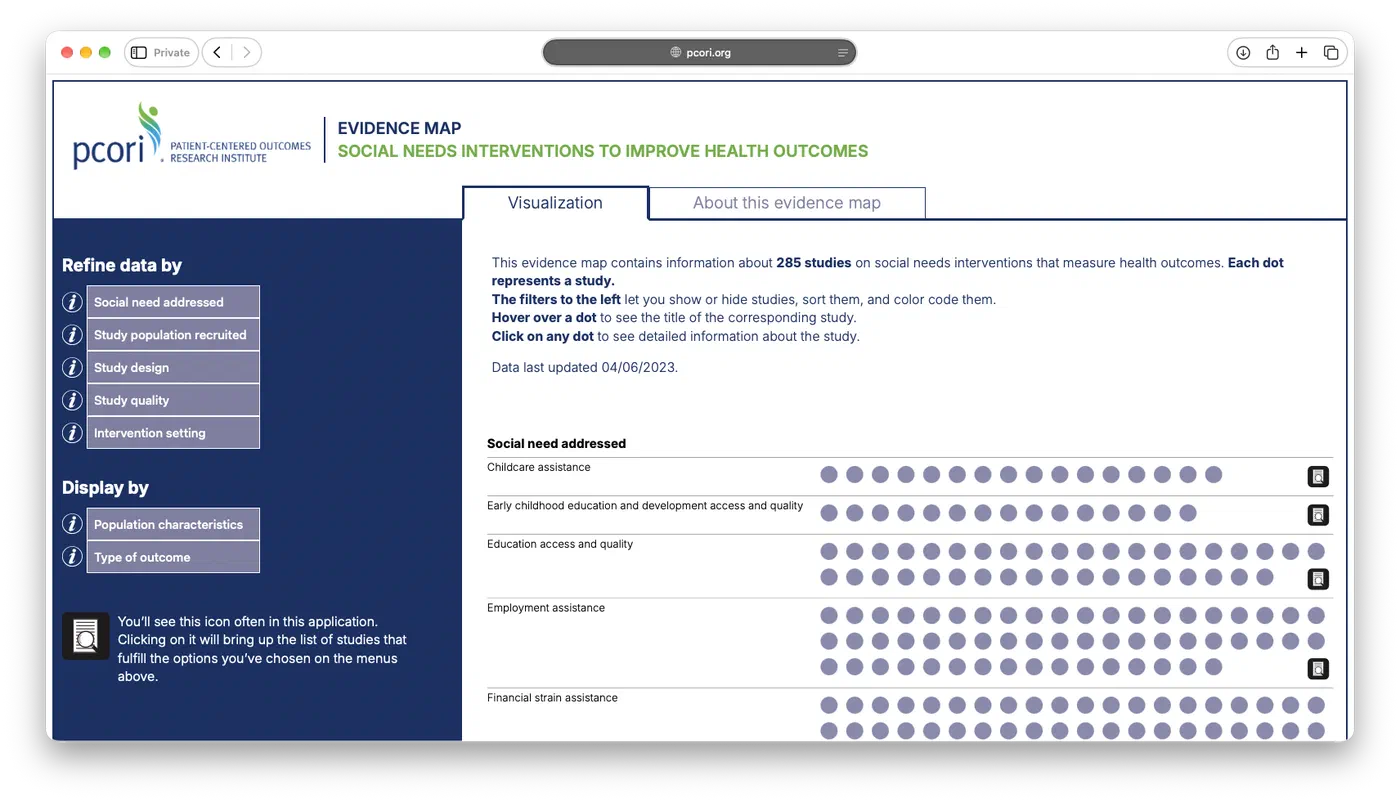Switch to the Visualization tab
This screenshot has height=802, width=1400.
click(555, 203)
